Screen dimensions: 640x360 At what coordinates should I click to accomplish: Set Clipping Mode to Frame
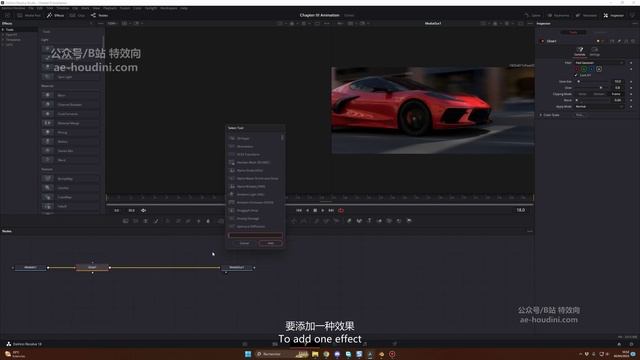[x=616, y=94]
